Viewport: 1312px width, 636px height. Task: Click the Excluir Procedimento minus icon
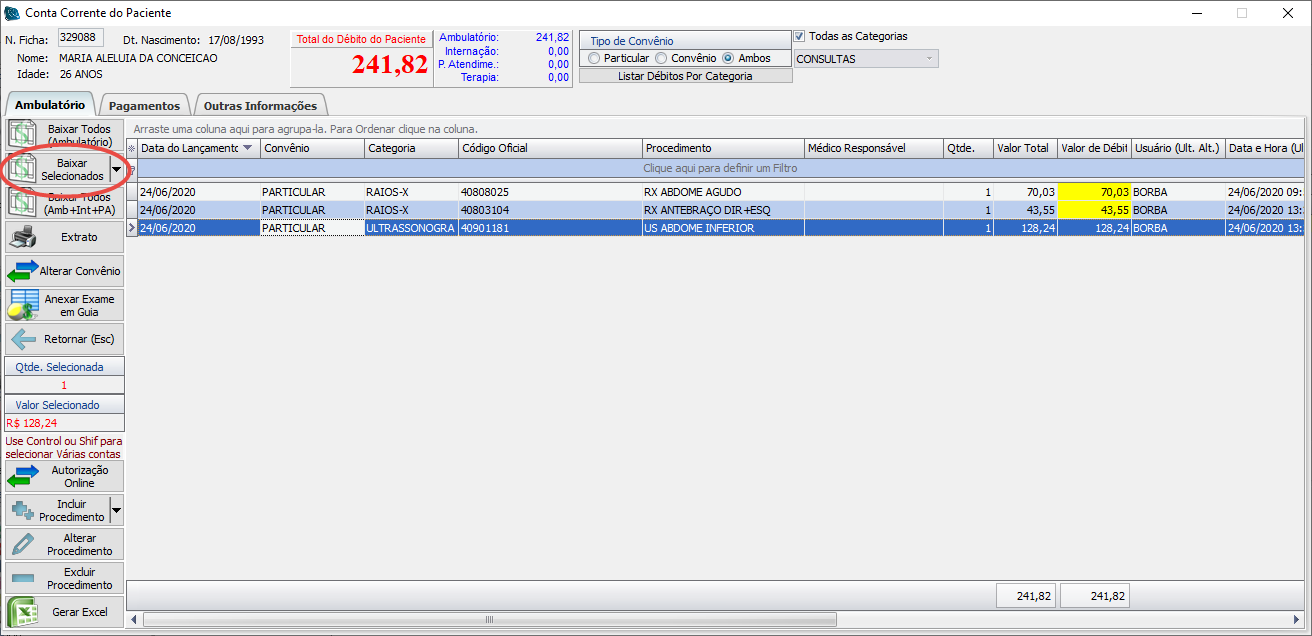[23, 578]
